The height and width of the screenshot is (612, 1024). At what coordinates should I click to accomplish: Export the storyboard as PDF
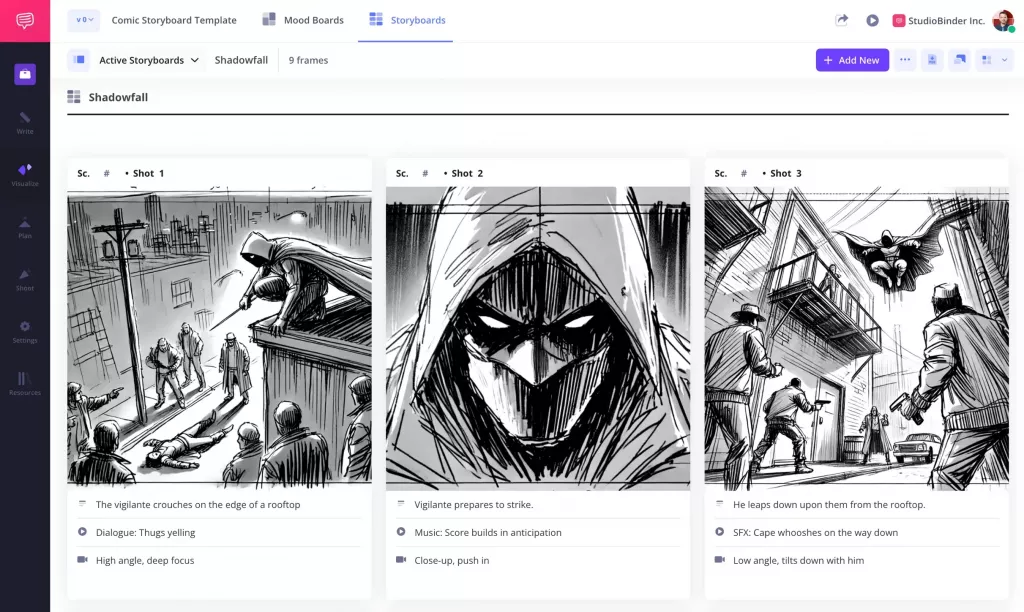click(933, 60)
